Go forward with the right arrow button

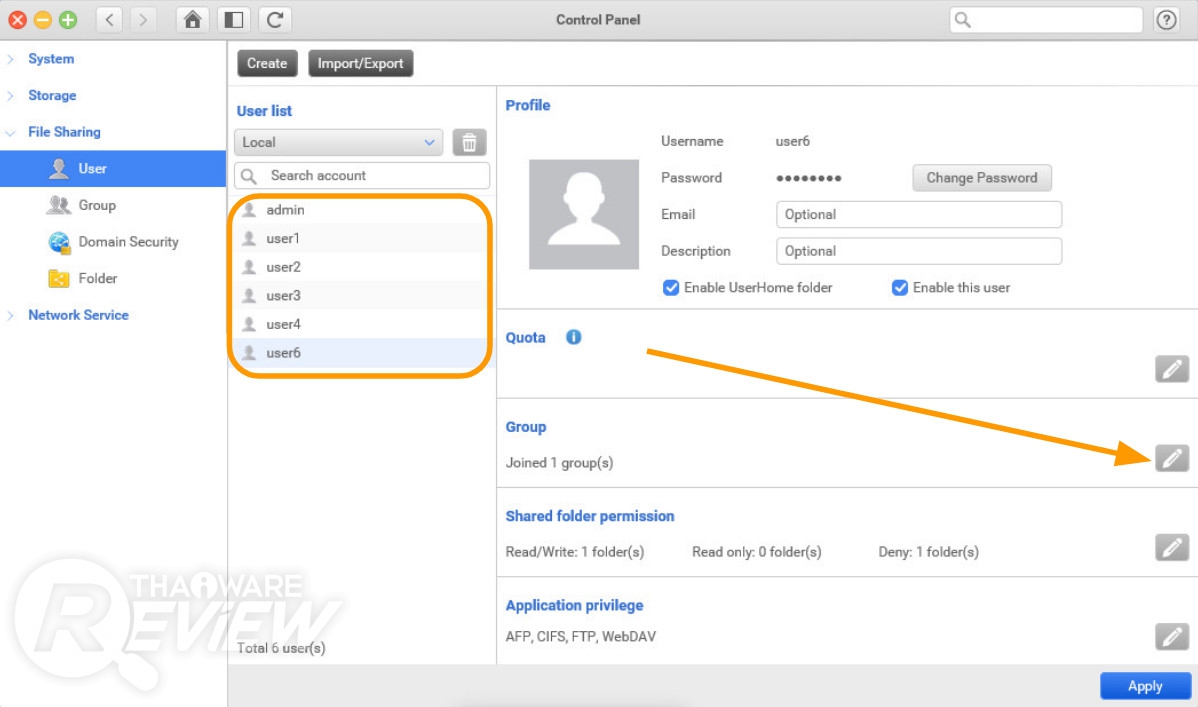pos(143,20)
